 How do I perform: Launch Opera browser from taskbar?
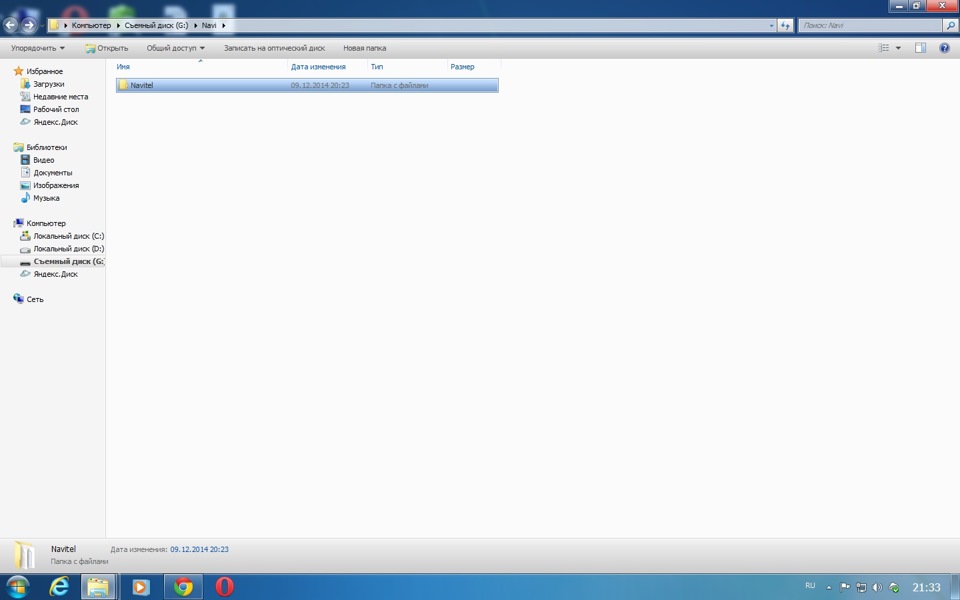point(224,587)
